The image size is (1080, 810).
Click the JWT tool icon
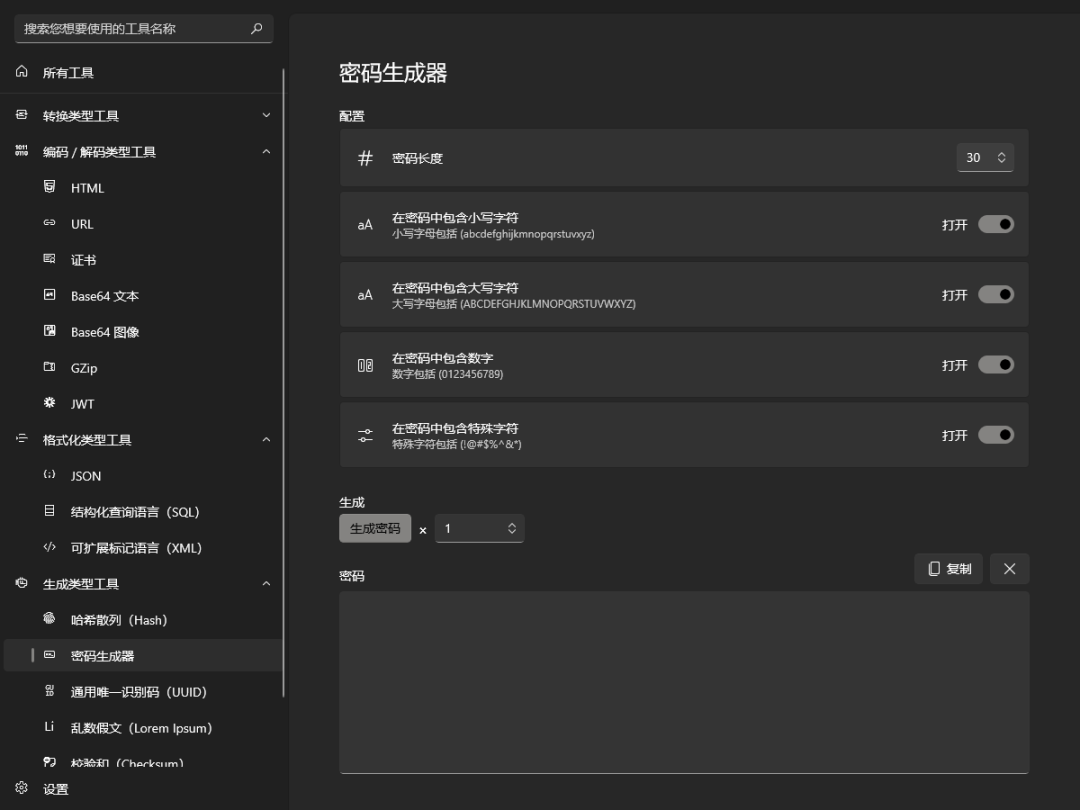coord(50,403)
